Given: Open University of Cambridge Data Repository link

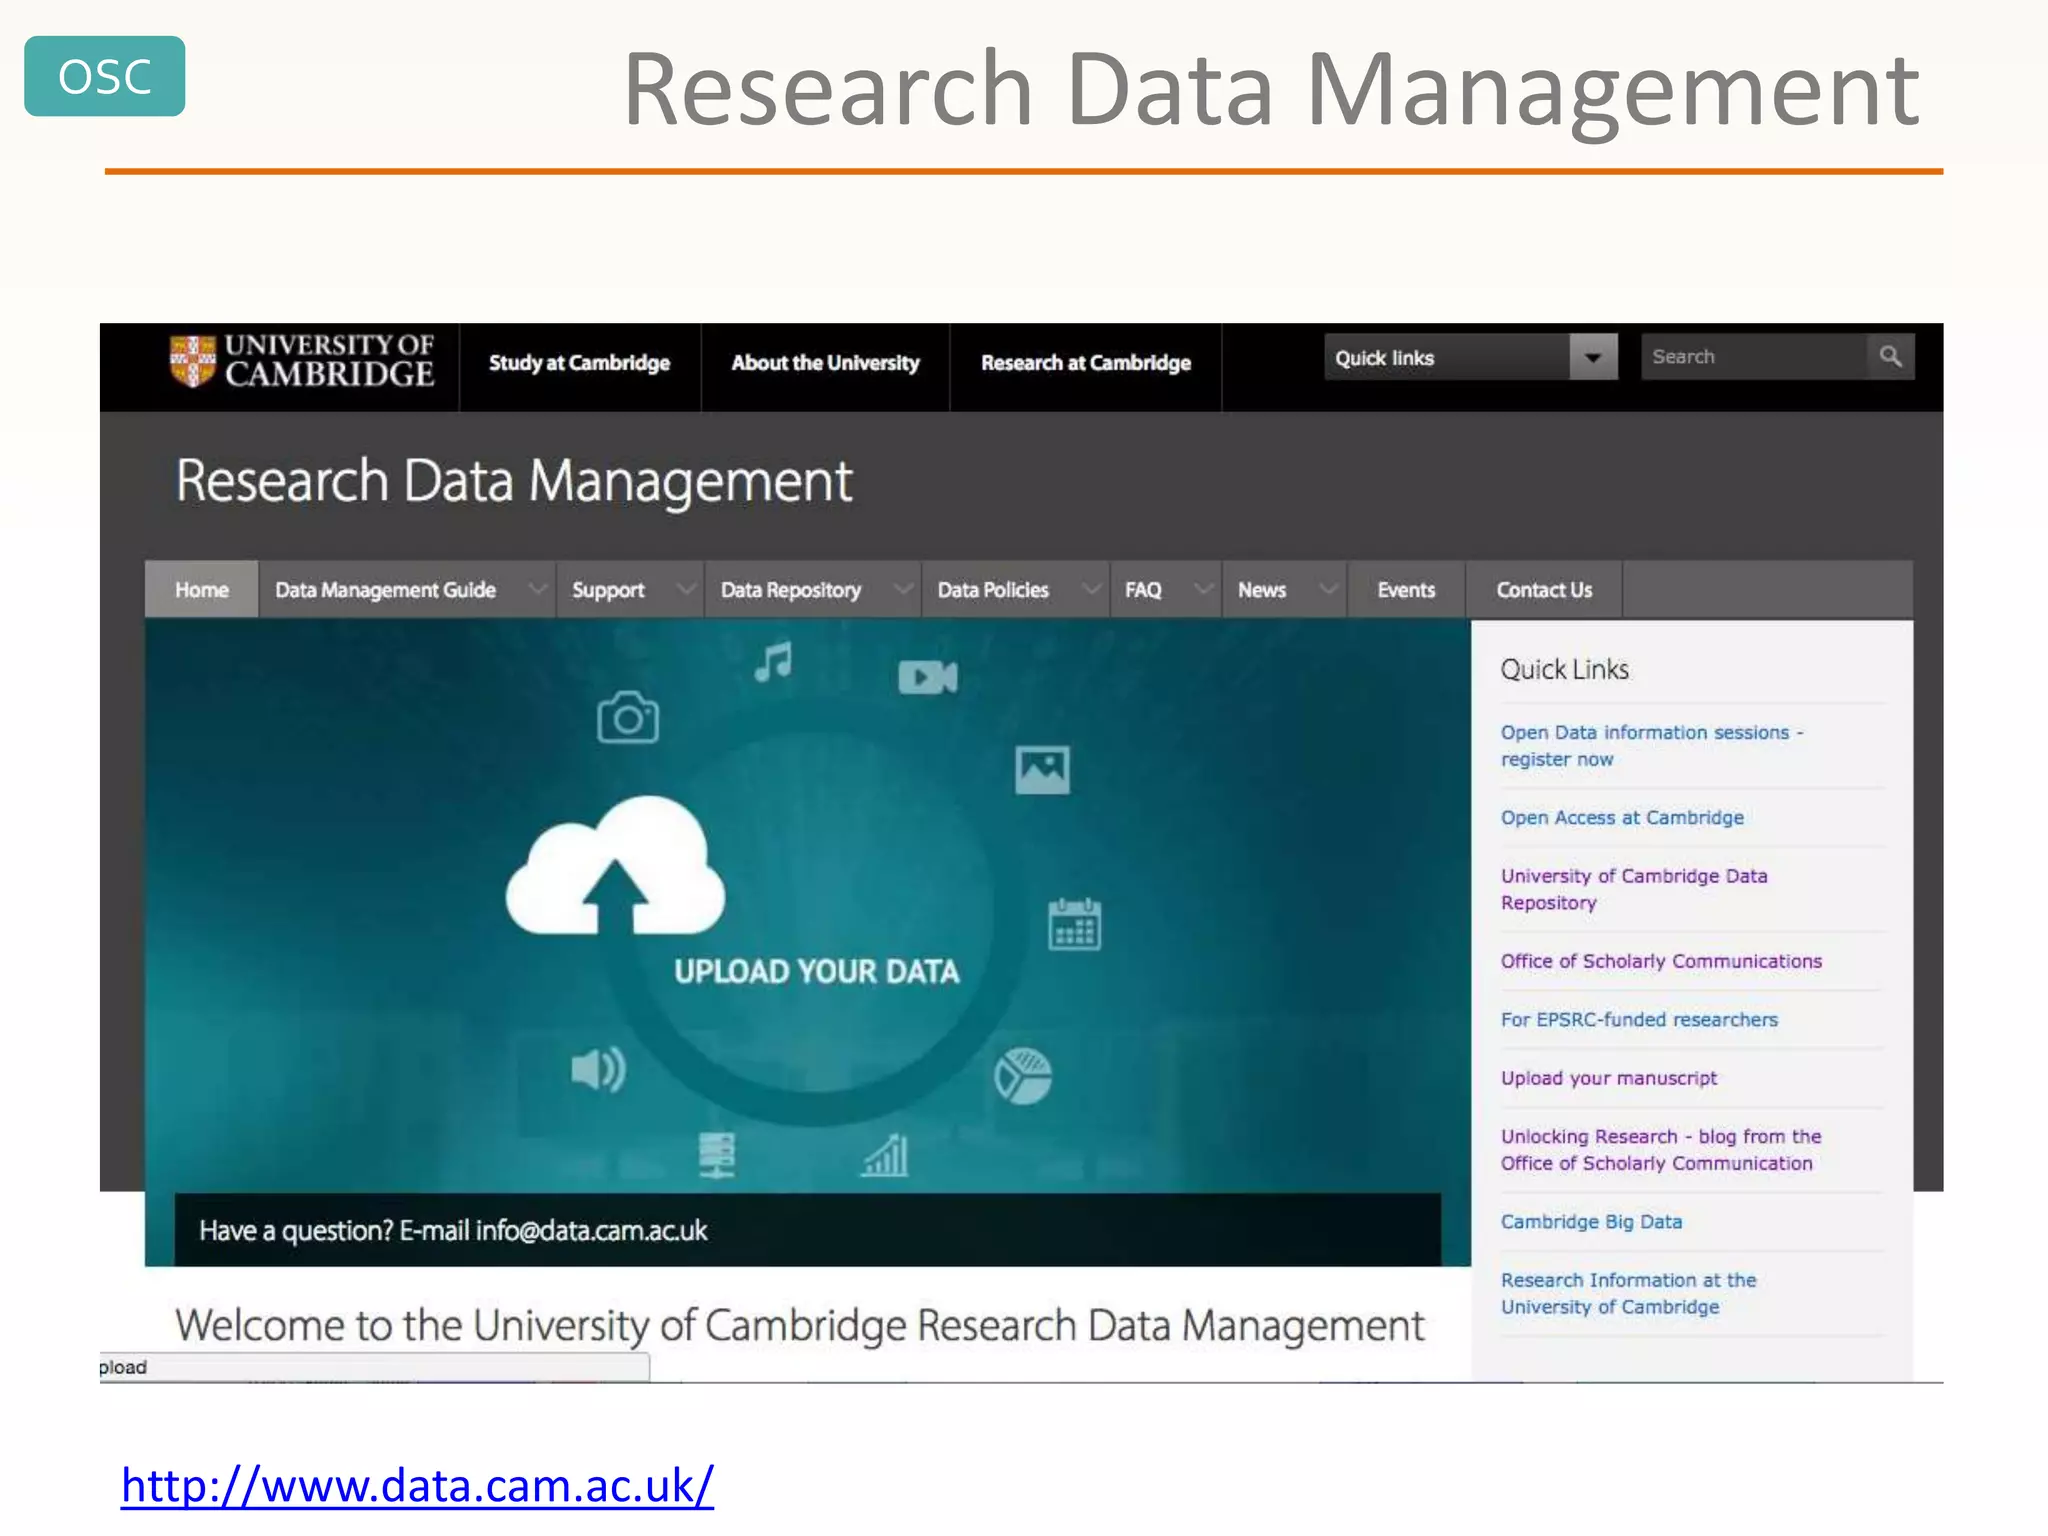Looking at the screenshot, I should coord(1634,889).
